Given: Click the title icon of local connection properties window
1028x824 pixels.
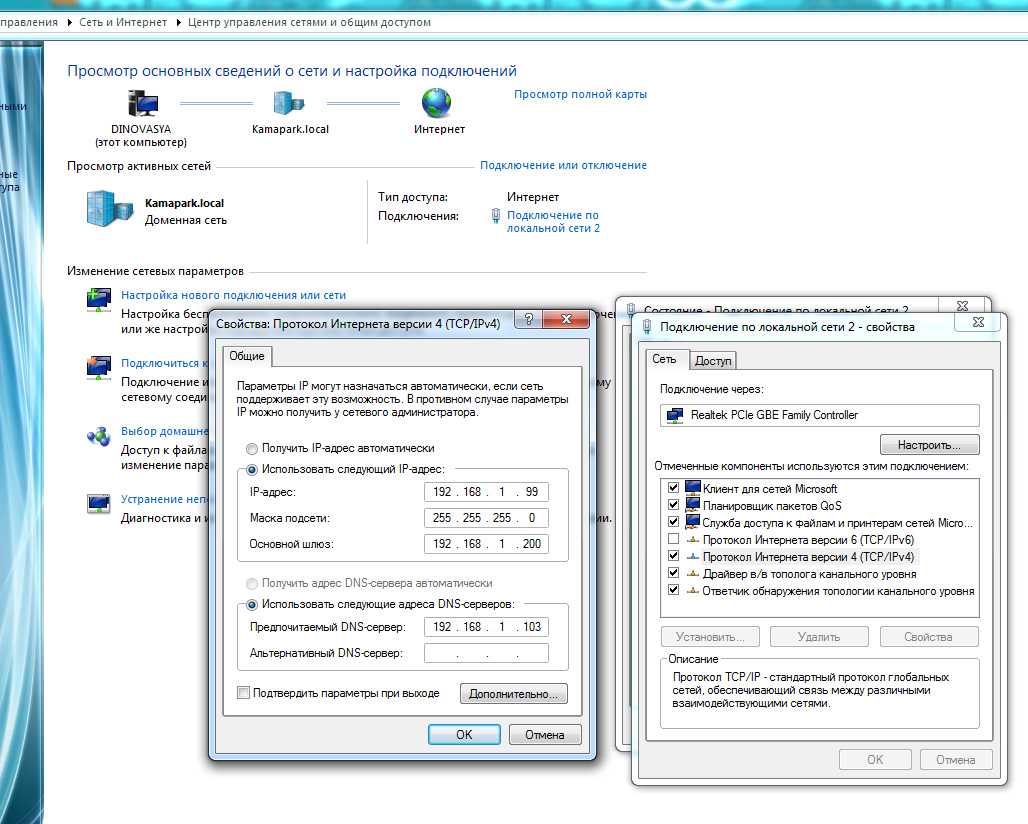Looking at the screenshot, I should [647, 326].
